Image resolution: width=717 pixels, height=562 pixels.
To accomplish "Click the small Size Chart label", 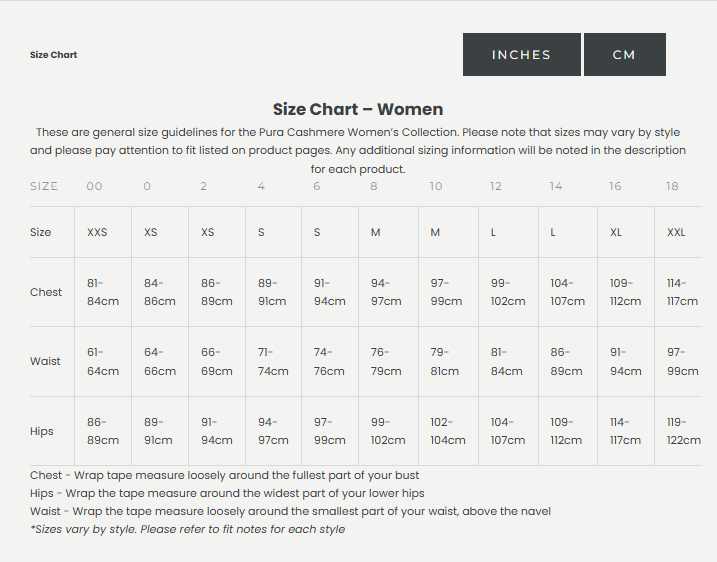I will point(53,55).
